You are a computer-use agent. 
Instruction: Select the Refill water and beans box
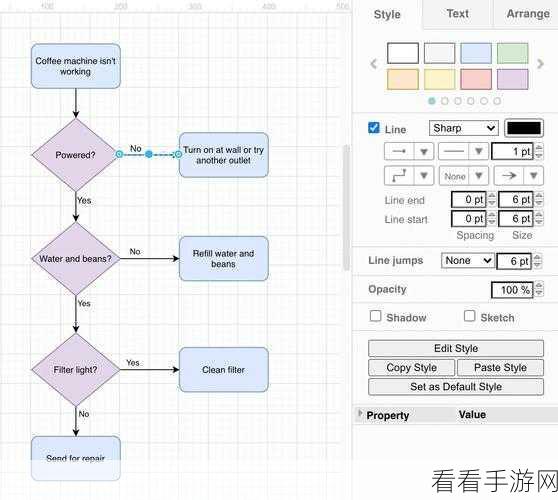point(223,259)
